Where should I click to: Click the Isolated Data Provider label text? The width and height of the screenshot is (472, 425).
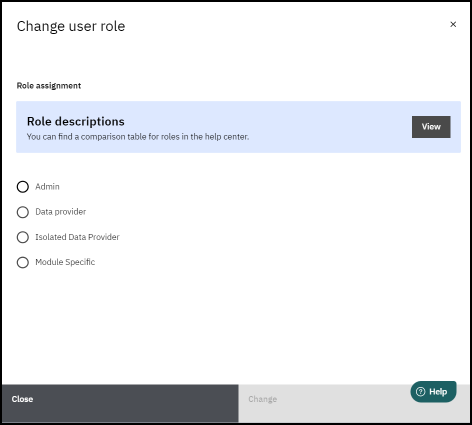(77, 237)
